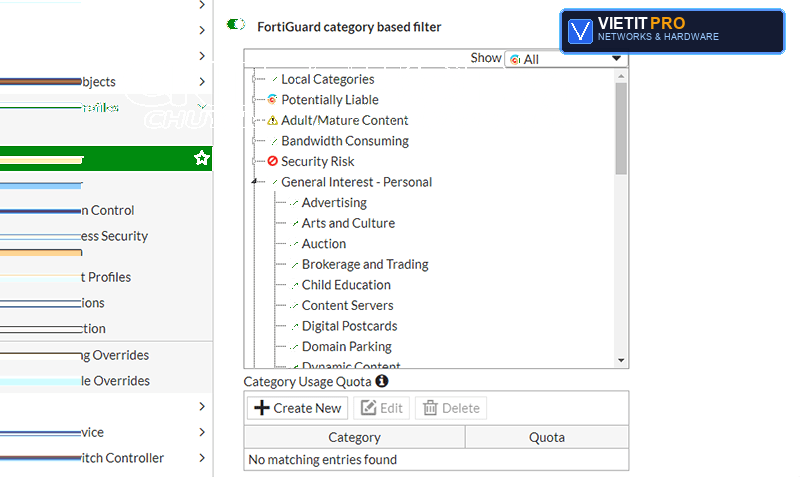Click the Security Risk block icon
Screen dimensions: 800x477
point(272,161)
